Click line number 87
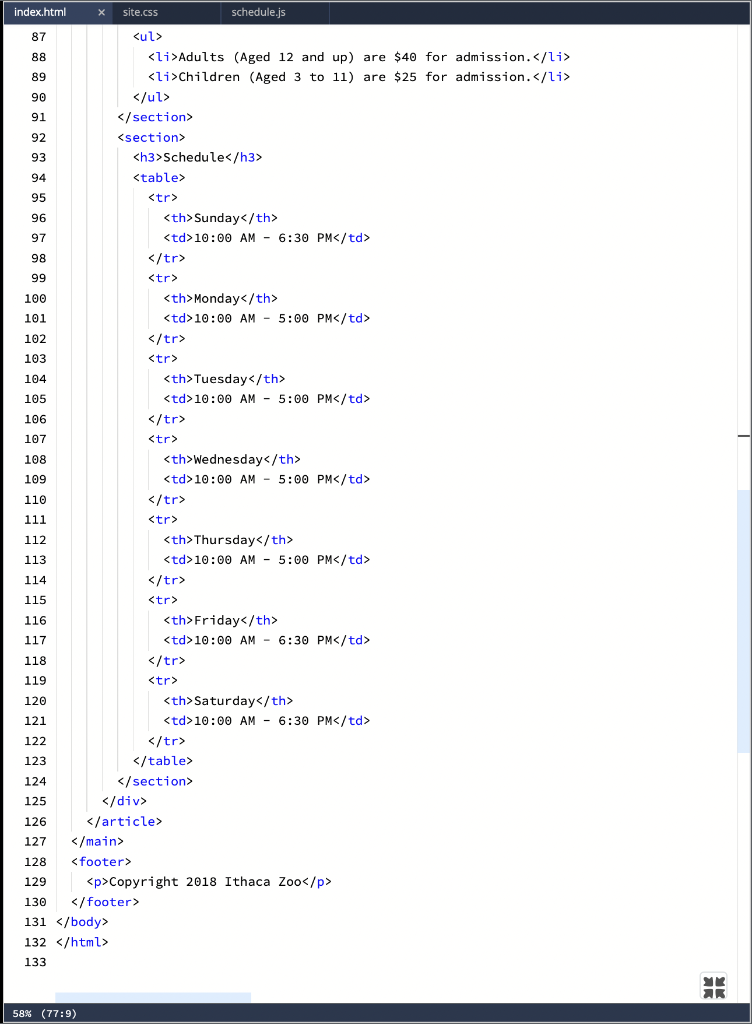 pos(39,37)
